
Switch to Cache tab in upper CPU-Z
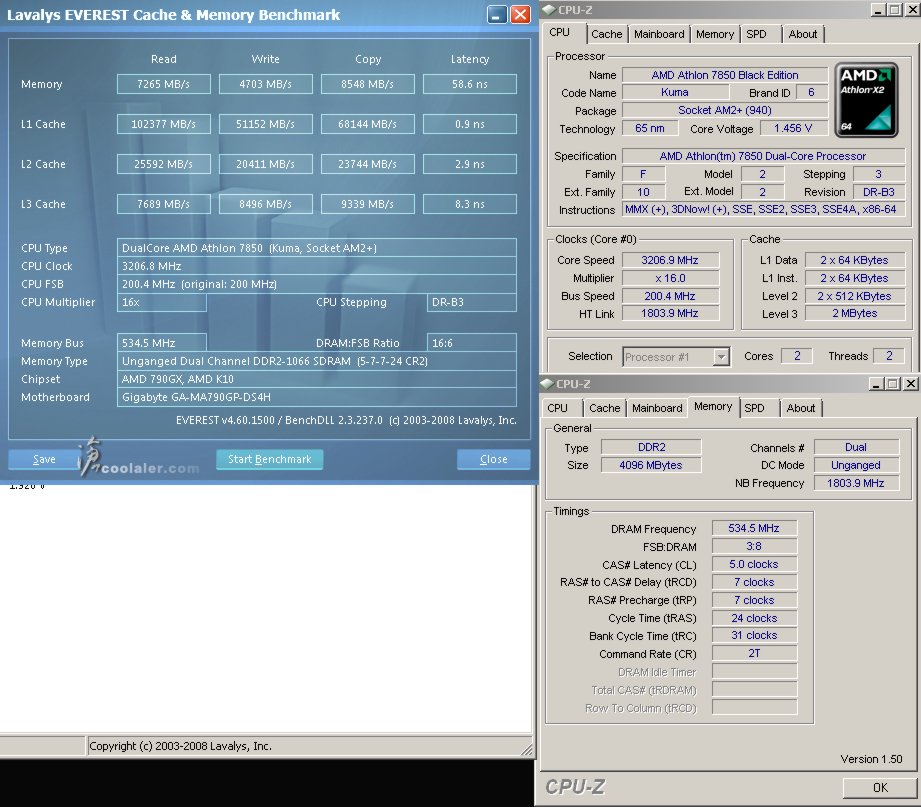coord(607,34)
